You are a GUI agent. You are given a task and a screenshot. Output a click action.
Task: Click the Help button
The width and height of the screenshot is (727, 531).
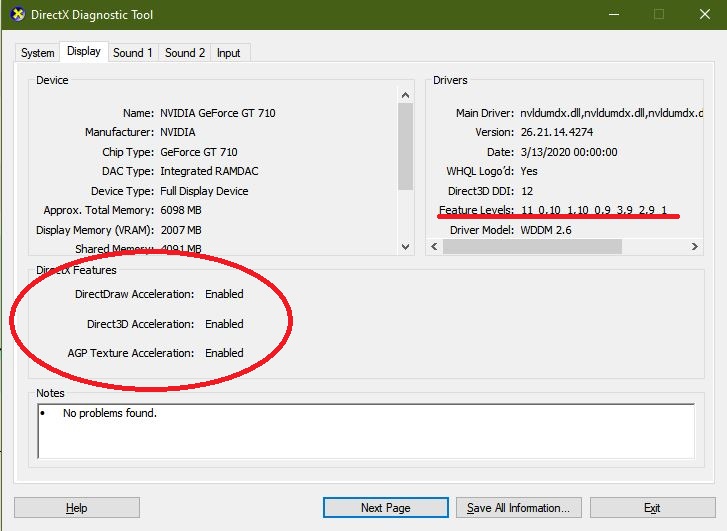coord(77,508)
